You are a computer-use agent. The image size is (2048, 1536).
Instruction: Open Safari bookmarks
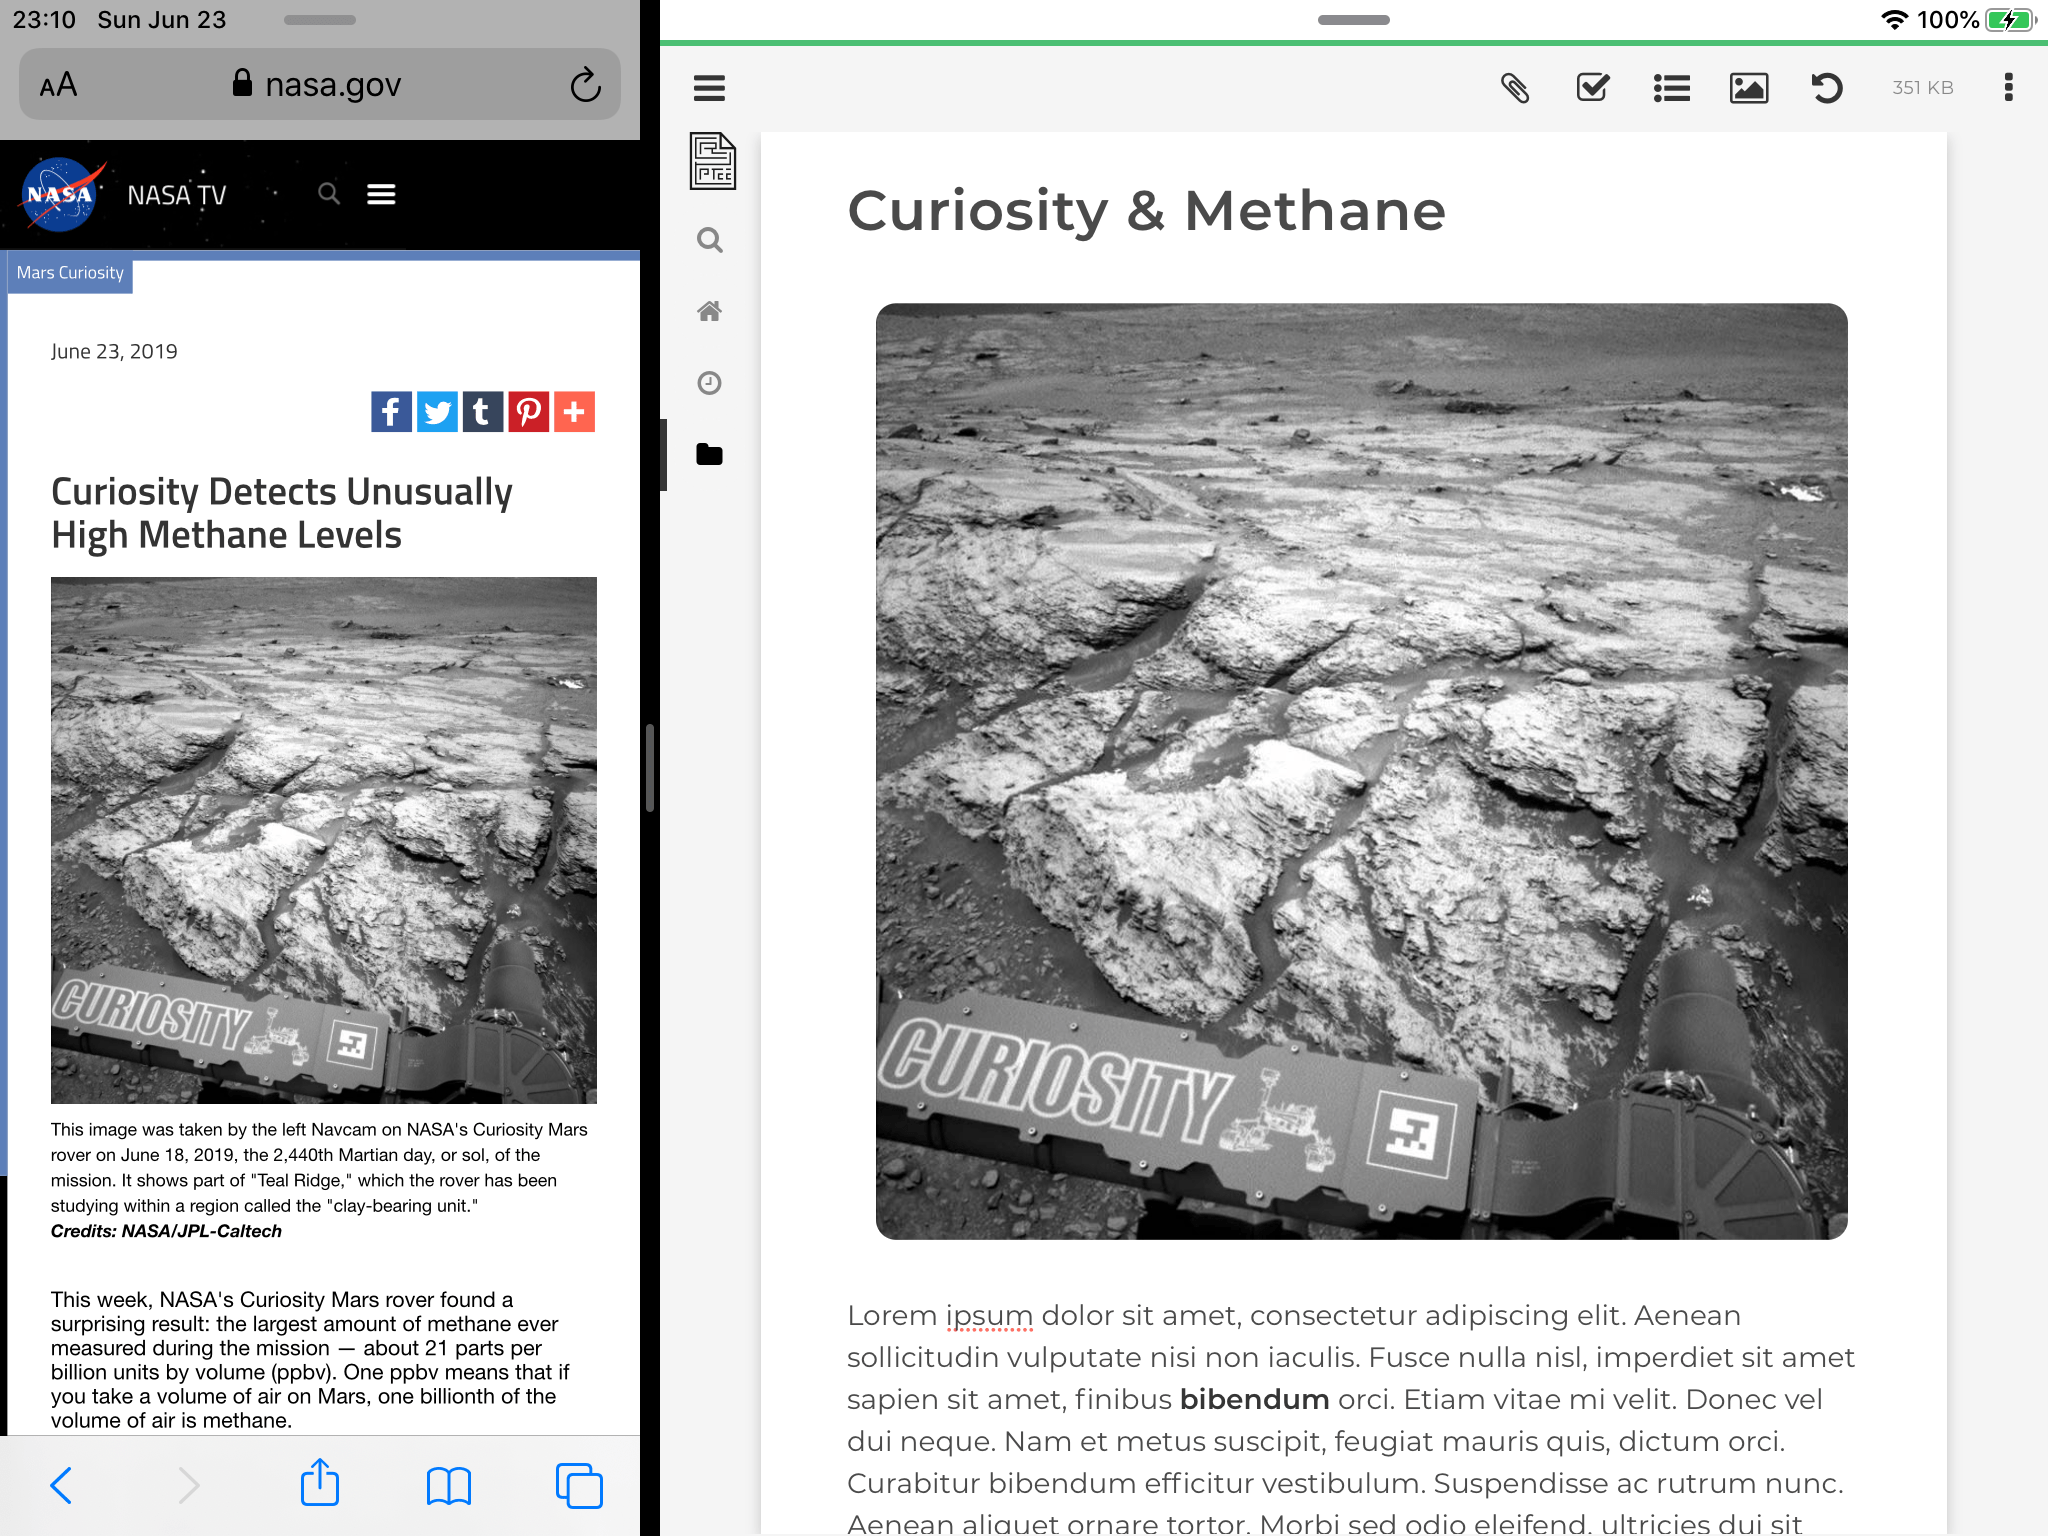pyautogui.click(x=448, y=1485)
